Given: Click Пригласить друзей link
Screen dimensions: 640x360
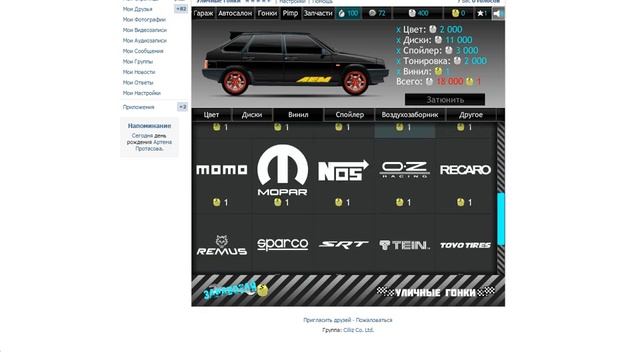Looking at the screenshot, I should [327, 320].
